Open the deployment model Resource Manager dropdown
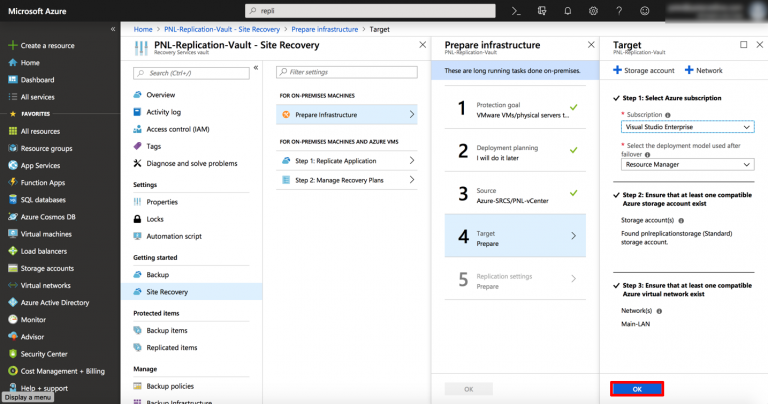Image resolution: width=768 pixels, height=404 pixels. pos(688,165)
